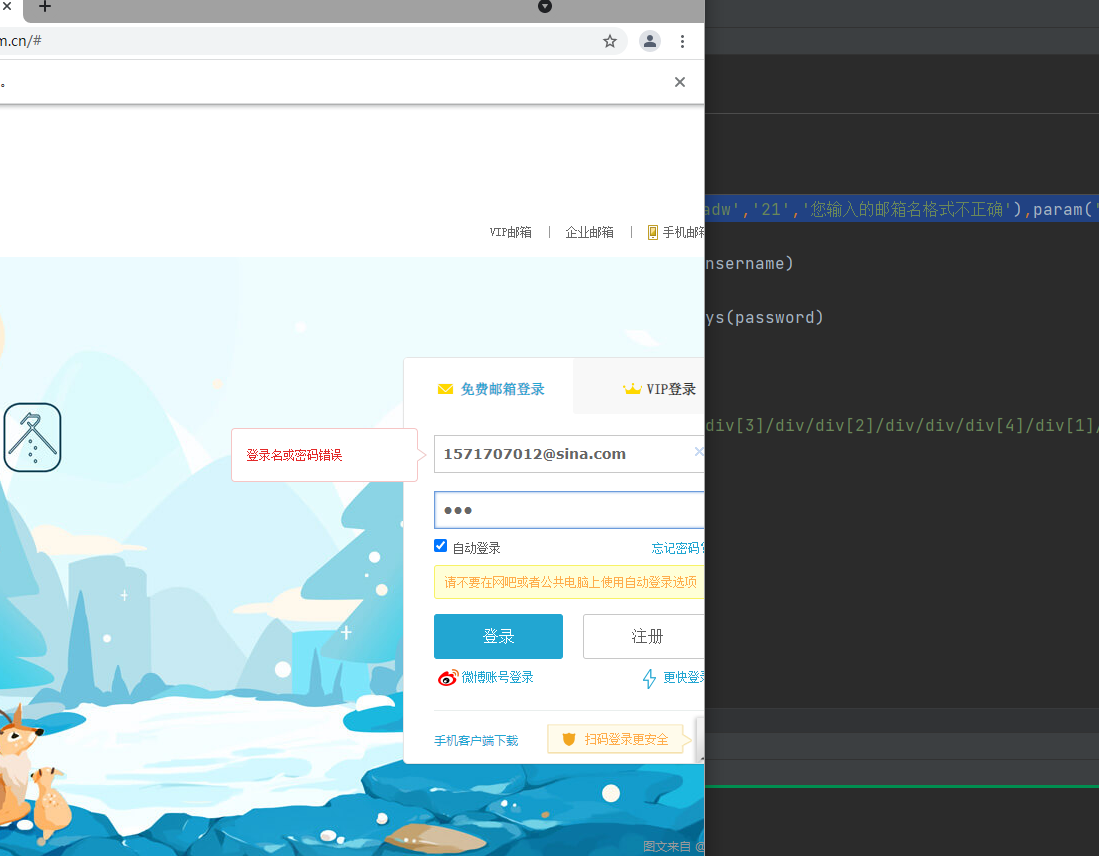Viewport: 1099px width, 856px height.
Task: Click the code line ending in sername)
Action: (749, 264)
